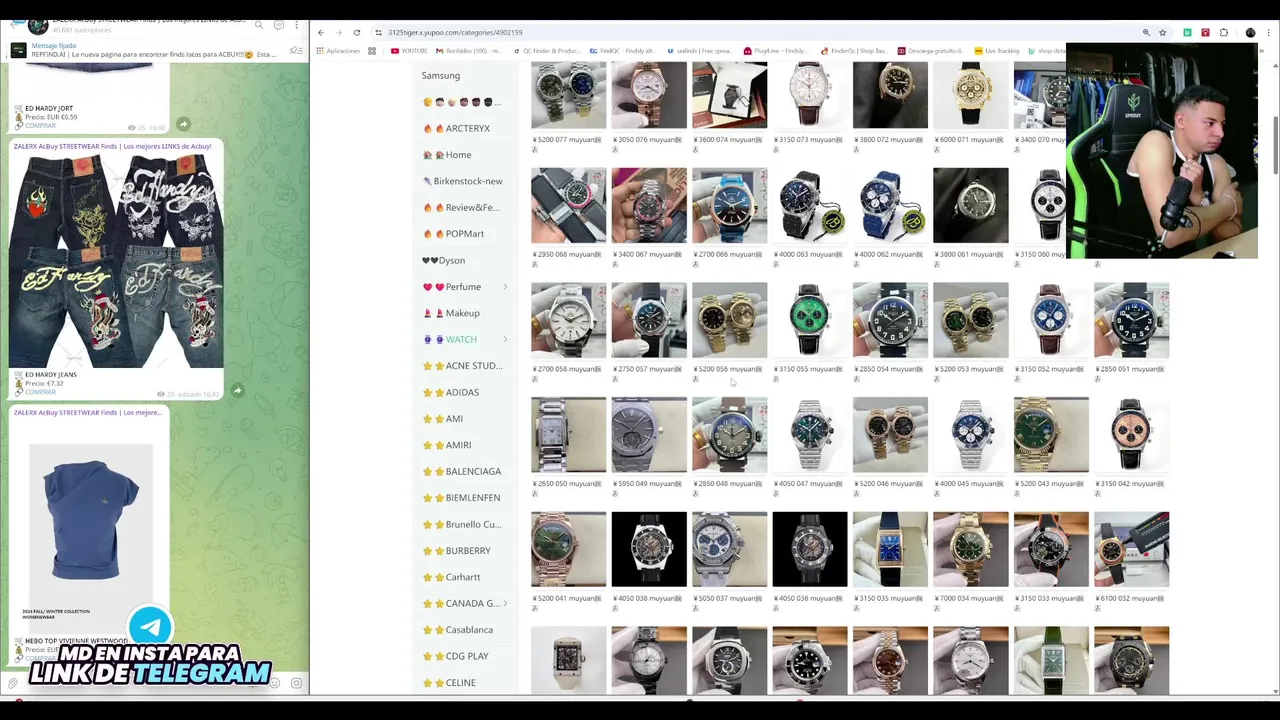Viewport: 1280px width, 720px height.
Task: Expand the Perfume category arrow
Action: (505, 287)
